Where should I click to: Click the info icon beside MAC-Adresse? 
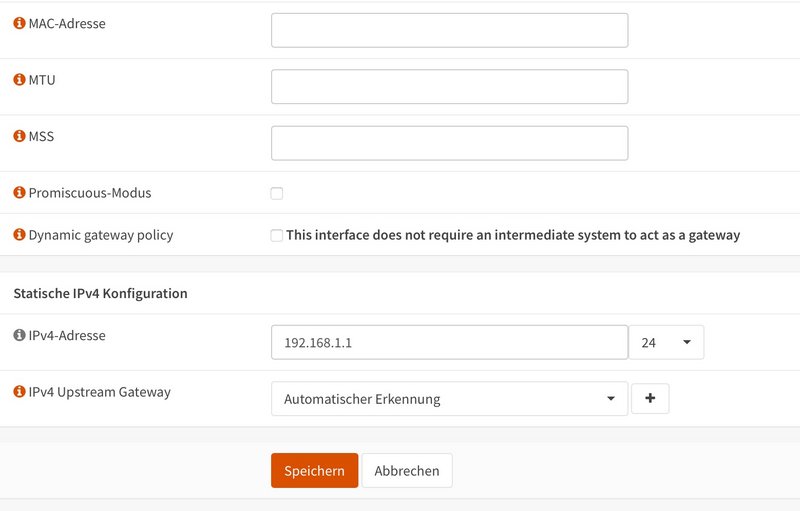click(19, 23)
